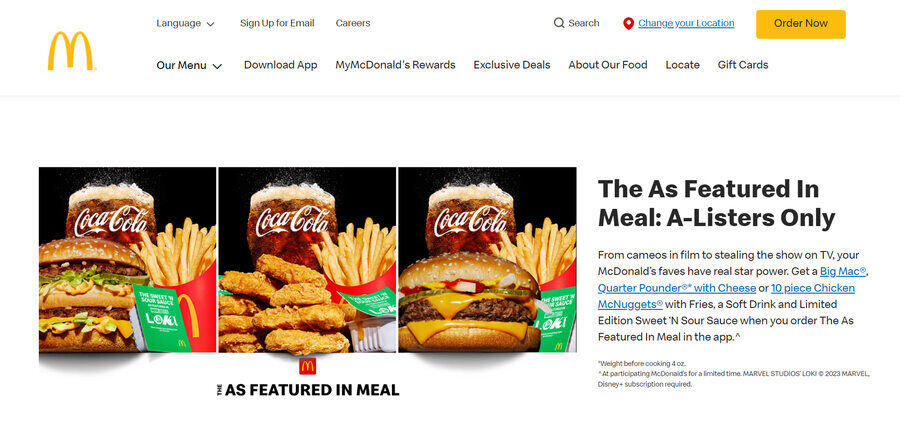This screenshot has width=900, height=422.
Task: Select MyMcDonald's Rewards in navigation
Action: [x=395, y=65]
